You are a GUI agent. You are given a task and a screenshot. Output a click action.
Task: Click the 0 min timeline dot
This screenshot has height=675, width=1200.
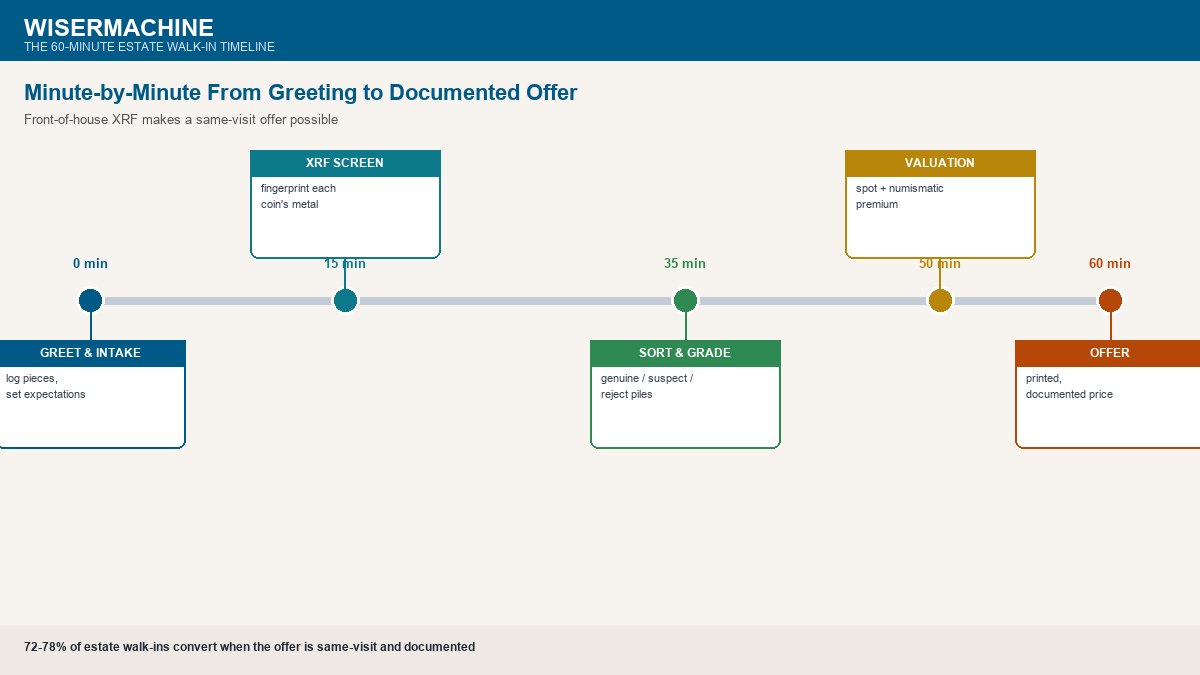[x=90, y=300]
